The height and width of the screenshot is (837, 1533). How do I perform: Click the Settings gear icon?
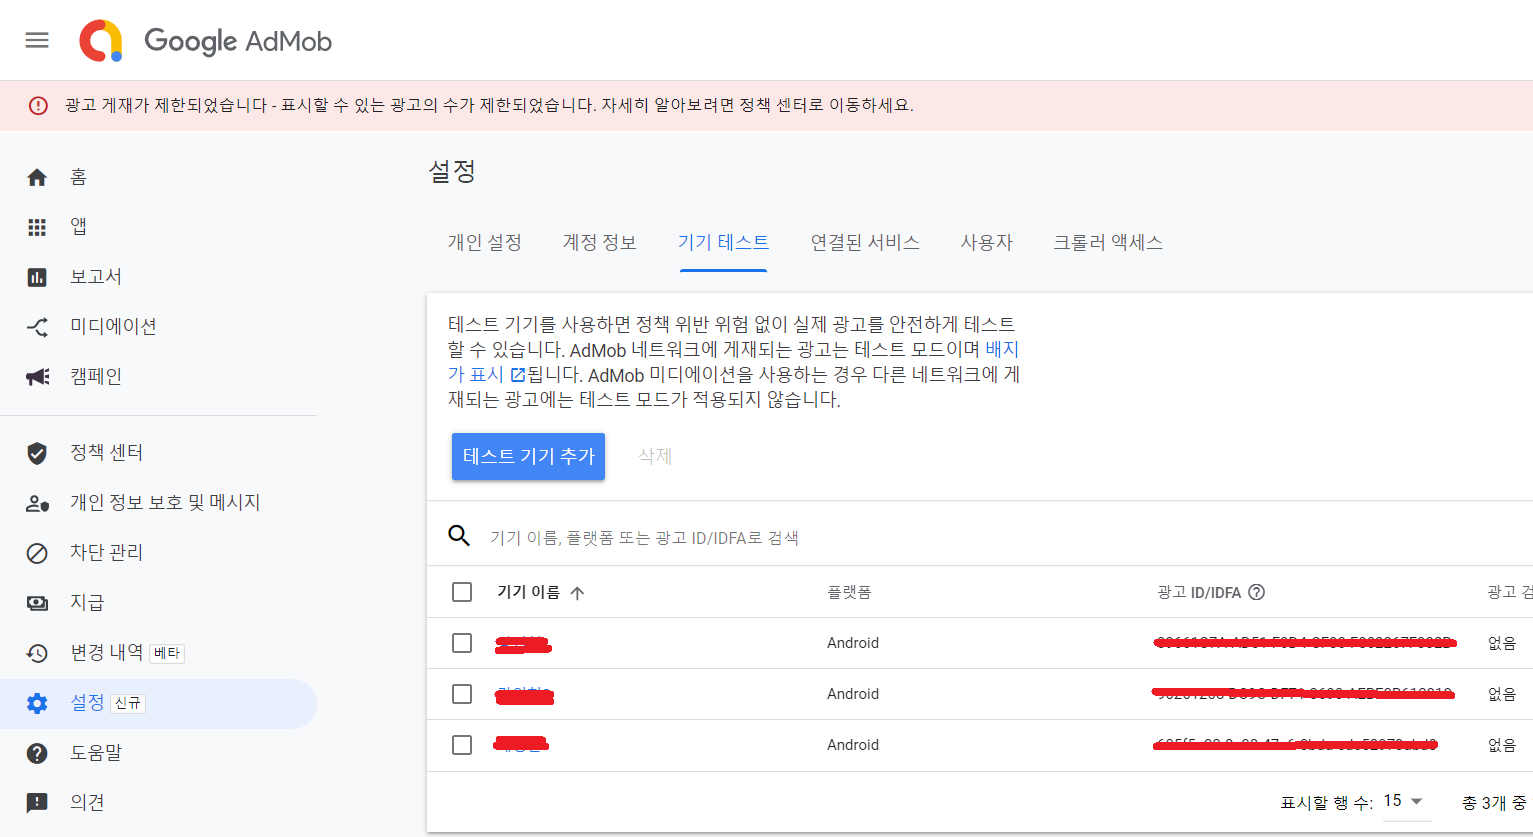click(x=37, y=703)
